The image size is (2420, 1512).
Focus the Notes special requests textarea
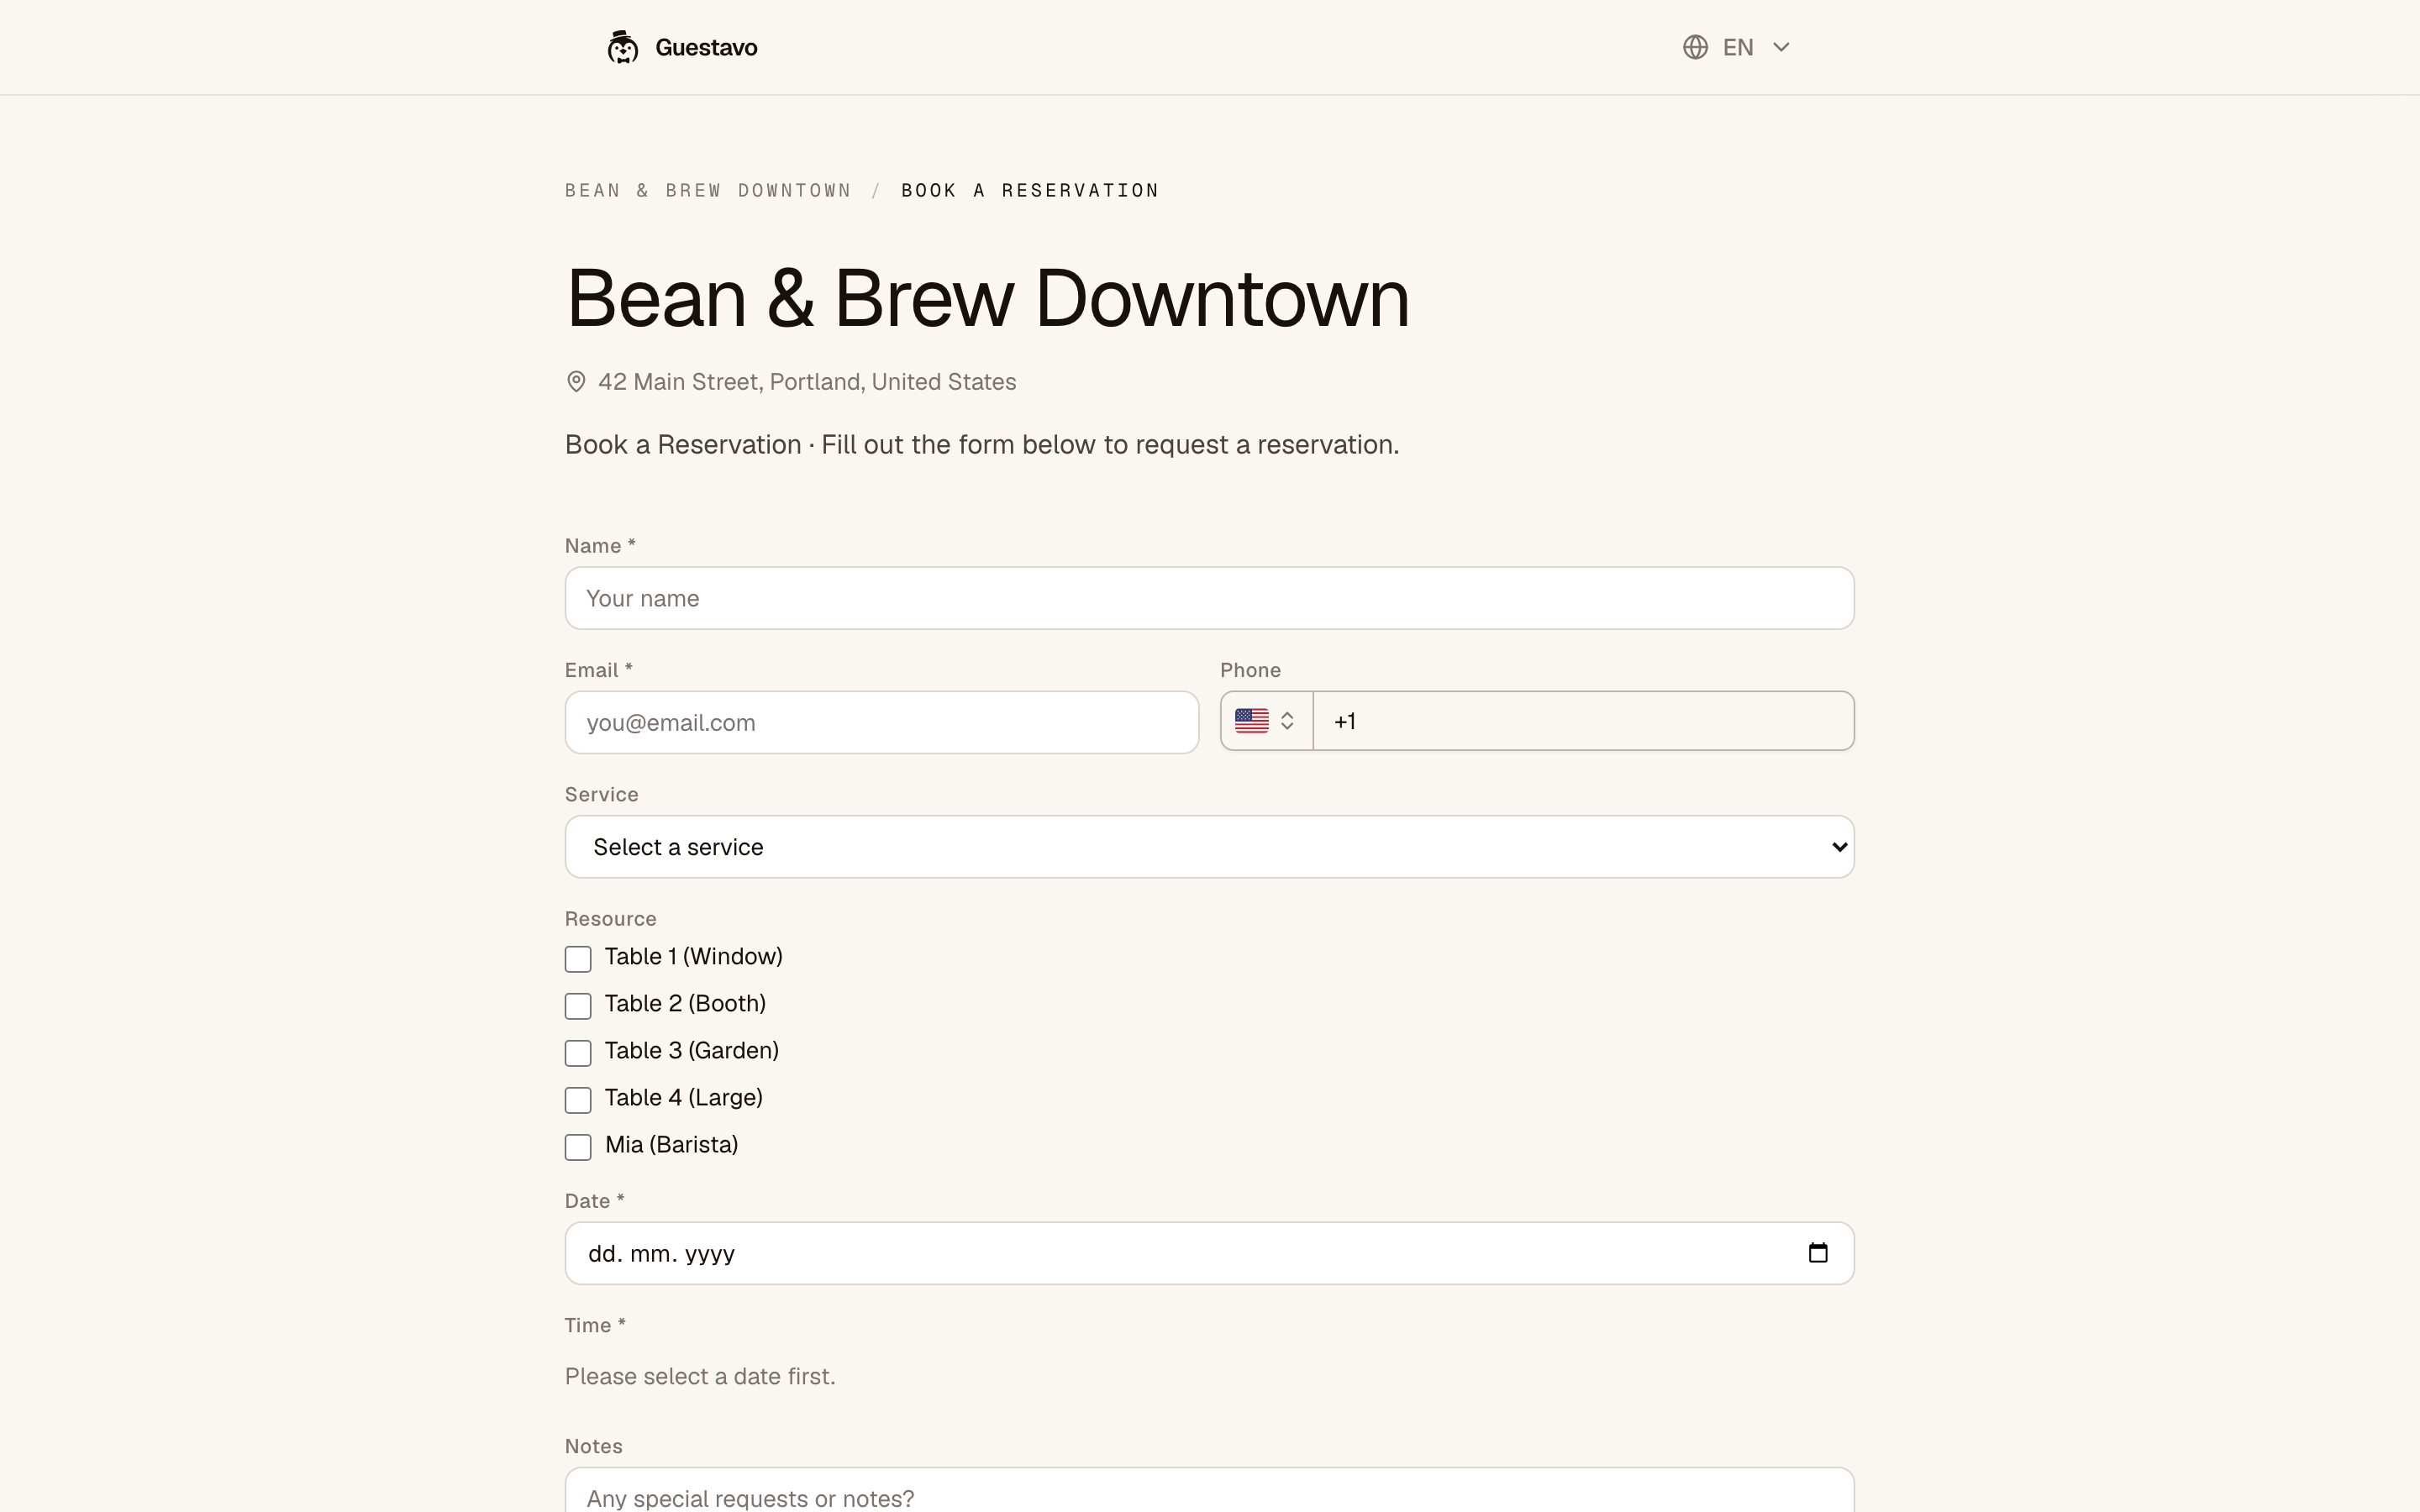click(x=1210, y=1490)
